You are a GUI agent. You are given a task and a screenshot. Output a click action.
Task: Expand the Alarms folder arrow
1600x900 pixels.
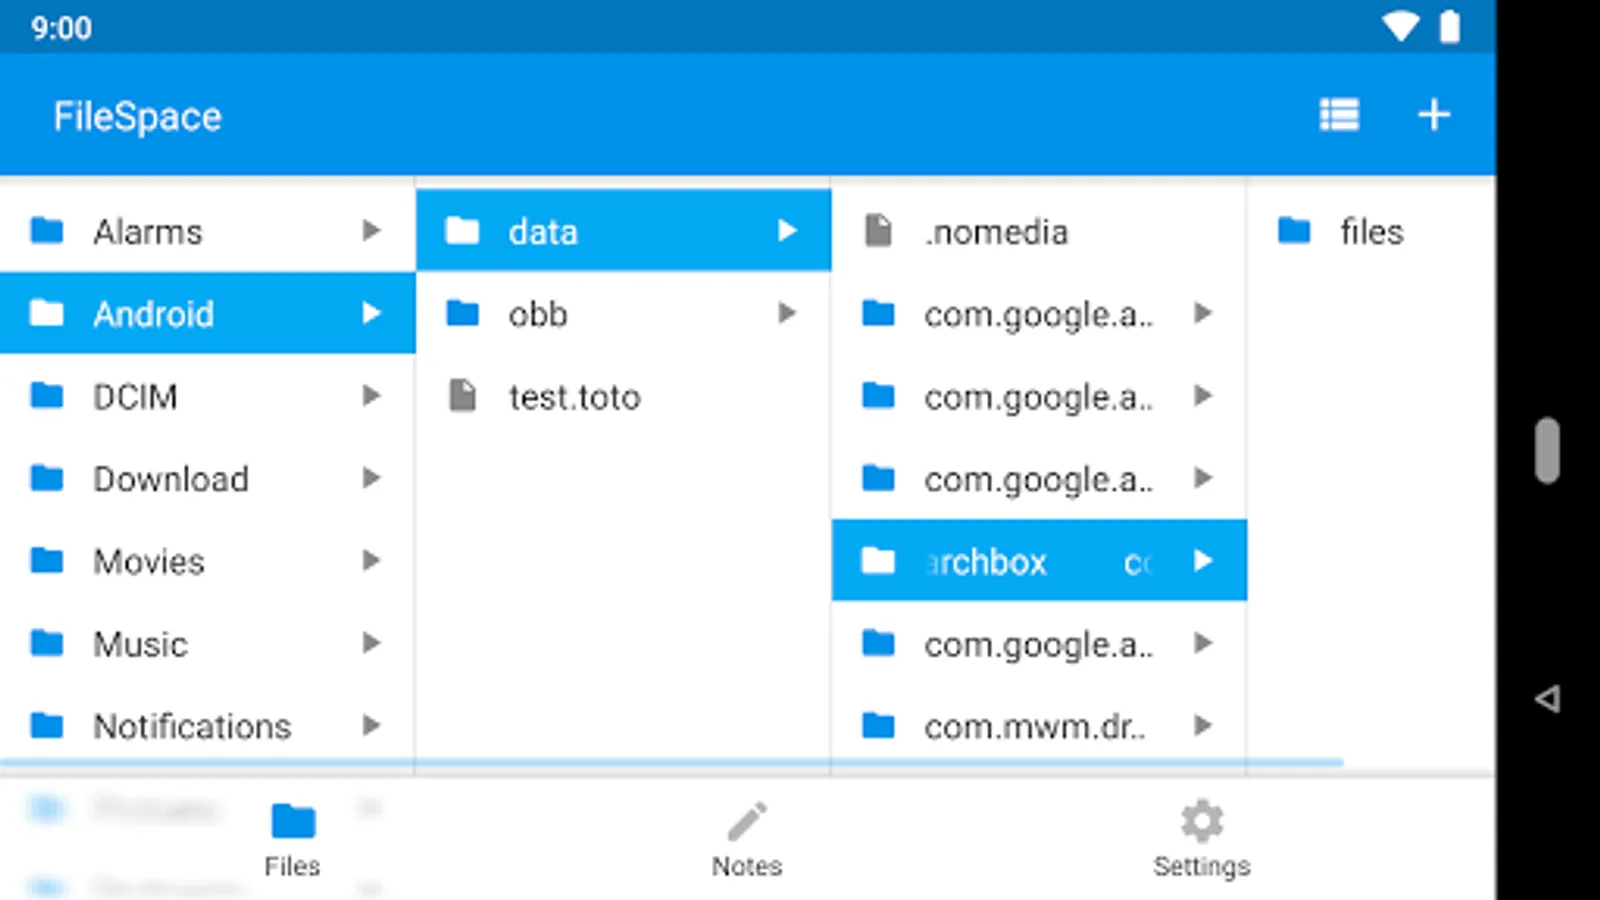[x=371, y=231]
